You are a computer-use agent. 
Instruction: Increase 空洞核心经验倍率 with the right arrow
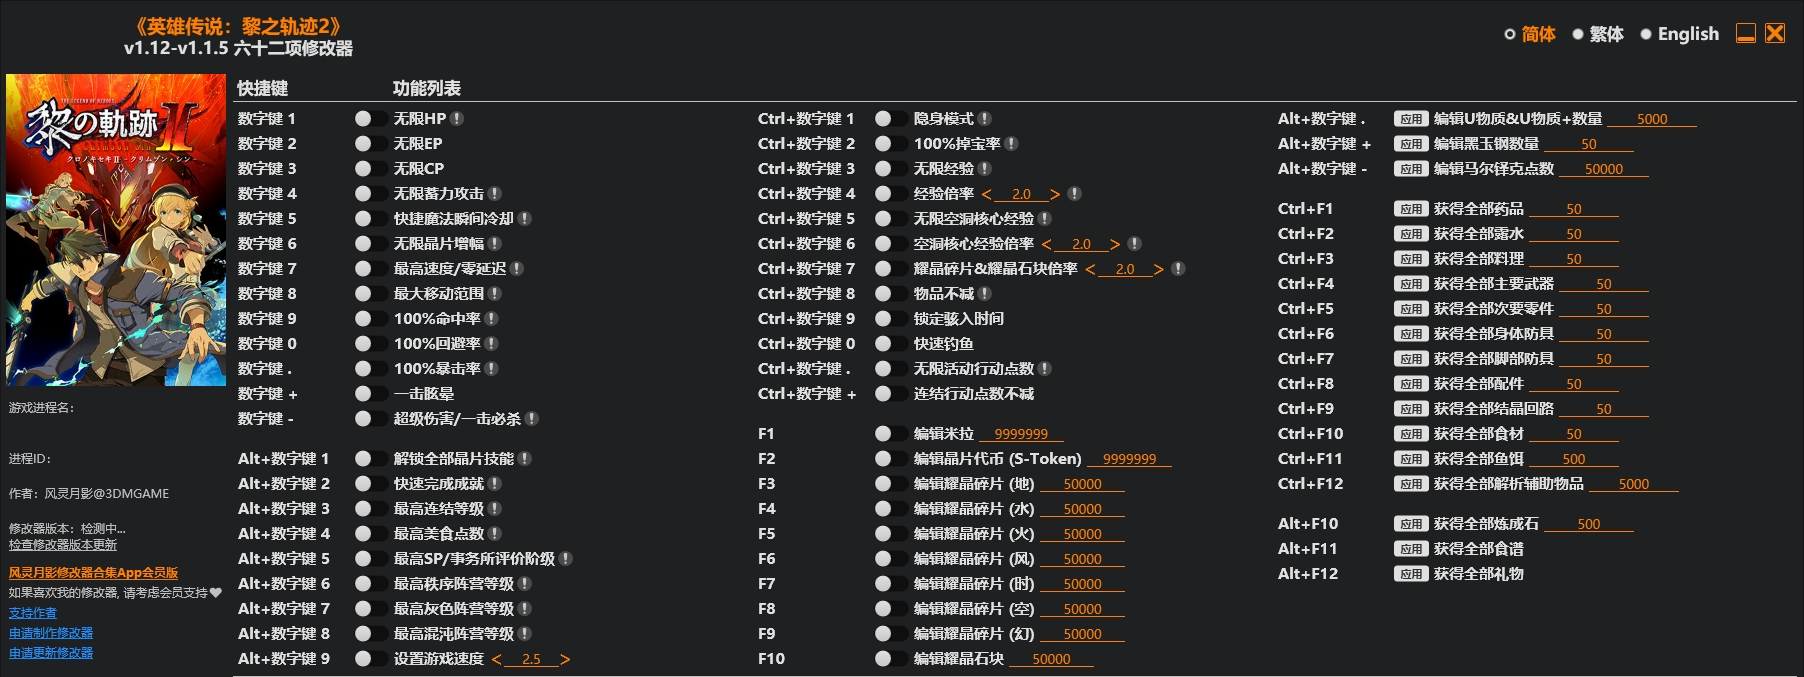1115,244
